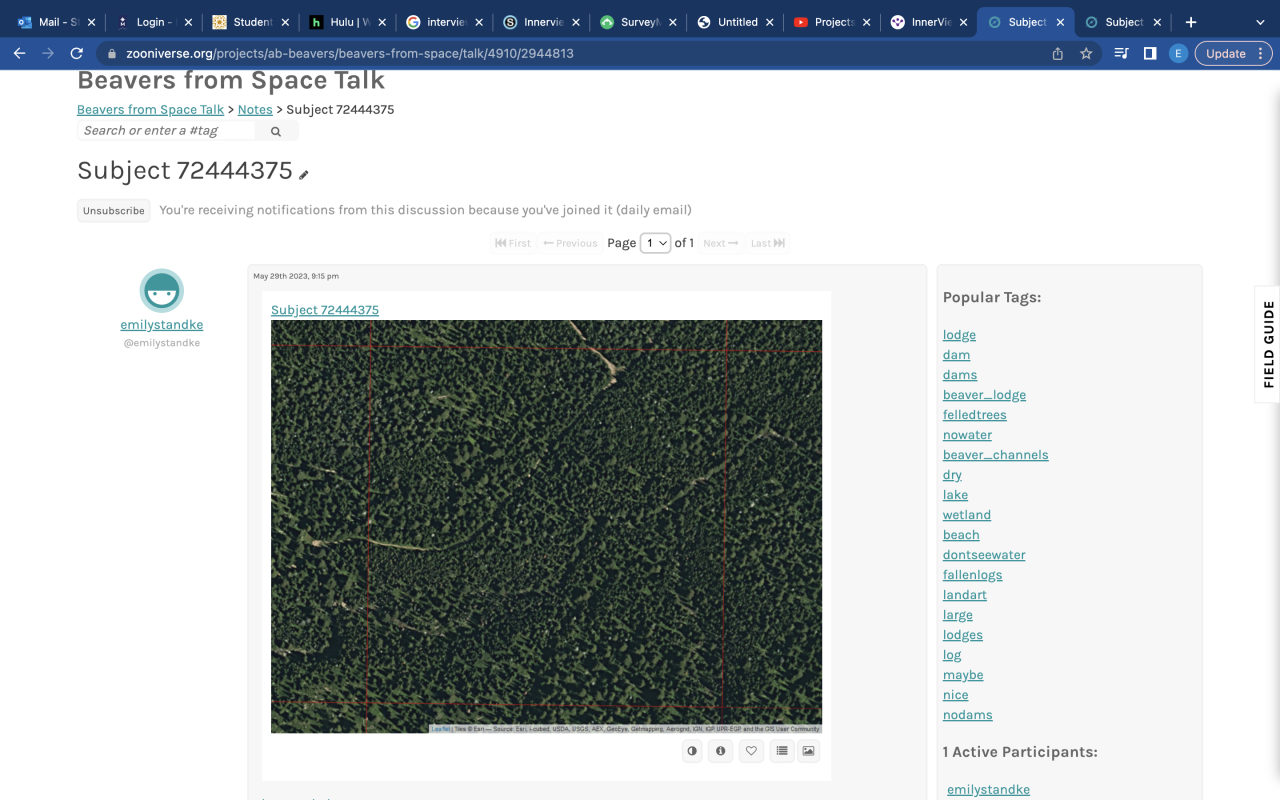This screenshot has height=800, width=1280.
Task: Open subject metadata info icon
Action: [720, 751]
